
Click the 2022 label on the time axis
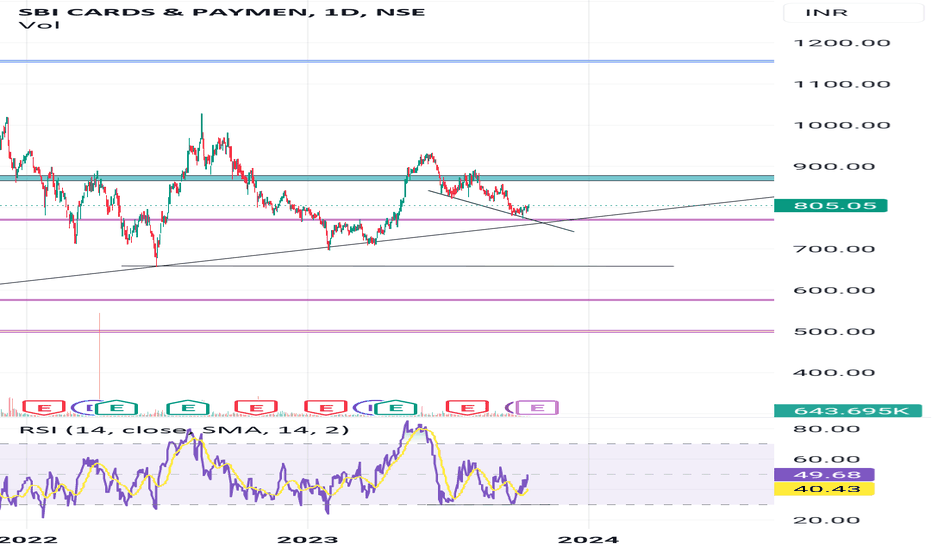tap(28, 539)
